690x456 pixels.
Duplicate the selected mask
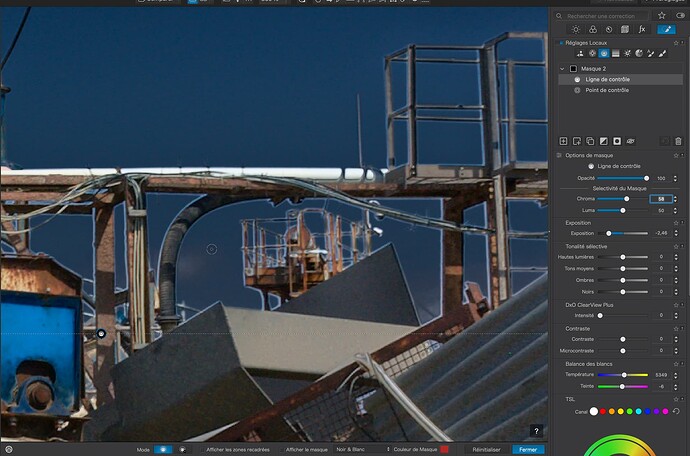coord(590,141)
